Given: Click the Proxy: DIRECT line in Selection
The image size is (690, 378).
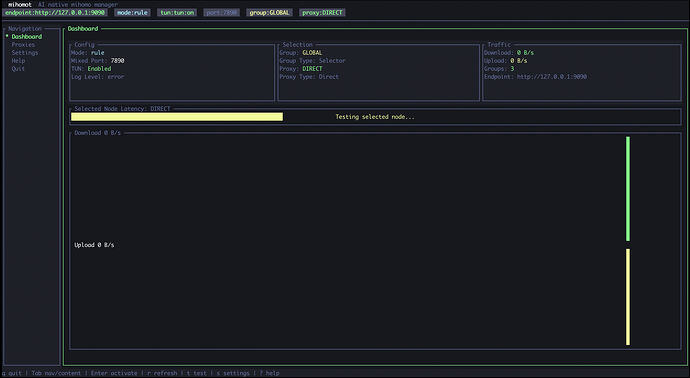Looking at the screenshot, I should point(301,69).
